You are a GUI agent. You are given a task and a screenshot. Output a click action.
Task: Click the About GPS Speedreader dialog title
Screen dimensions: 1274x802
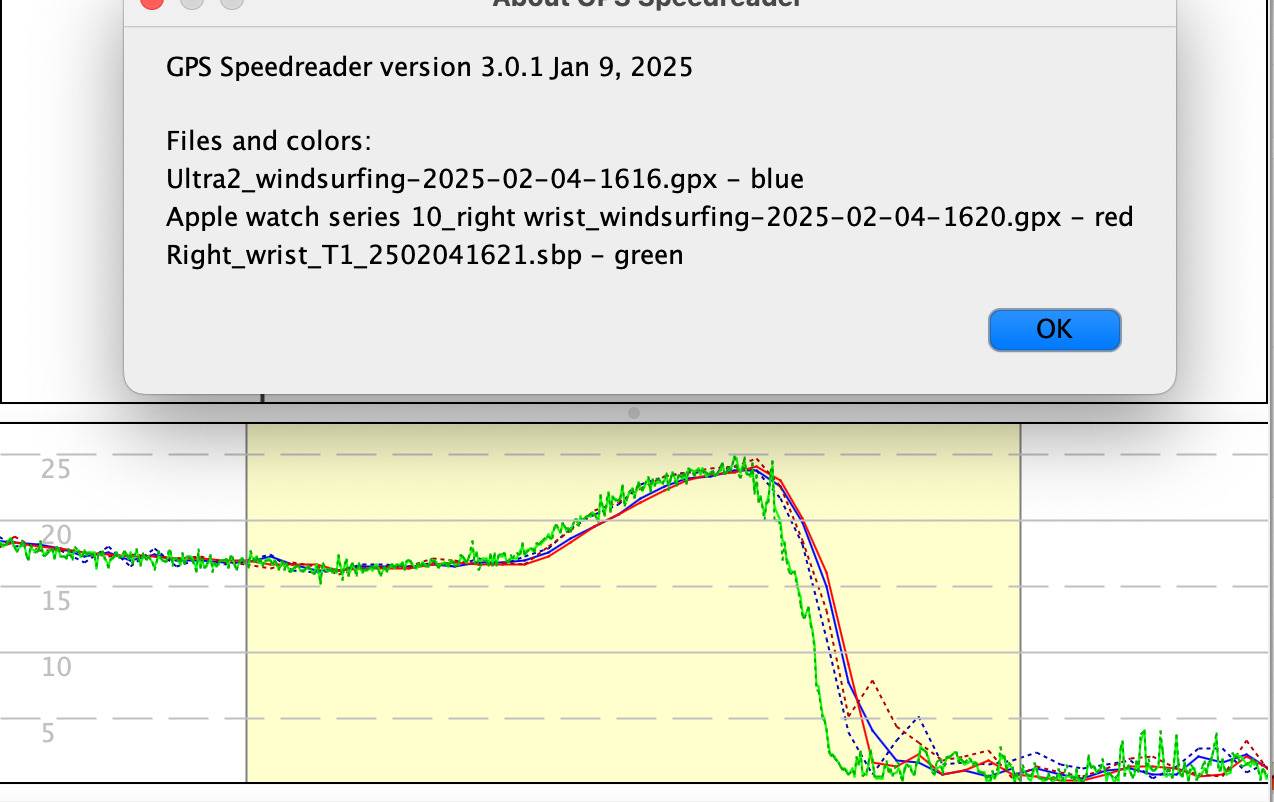coord(644,5)
